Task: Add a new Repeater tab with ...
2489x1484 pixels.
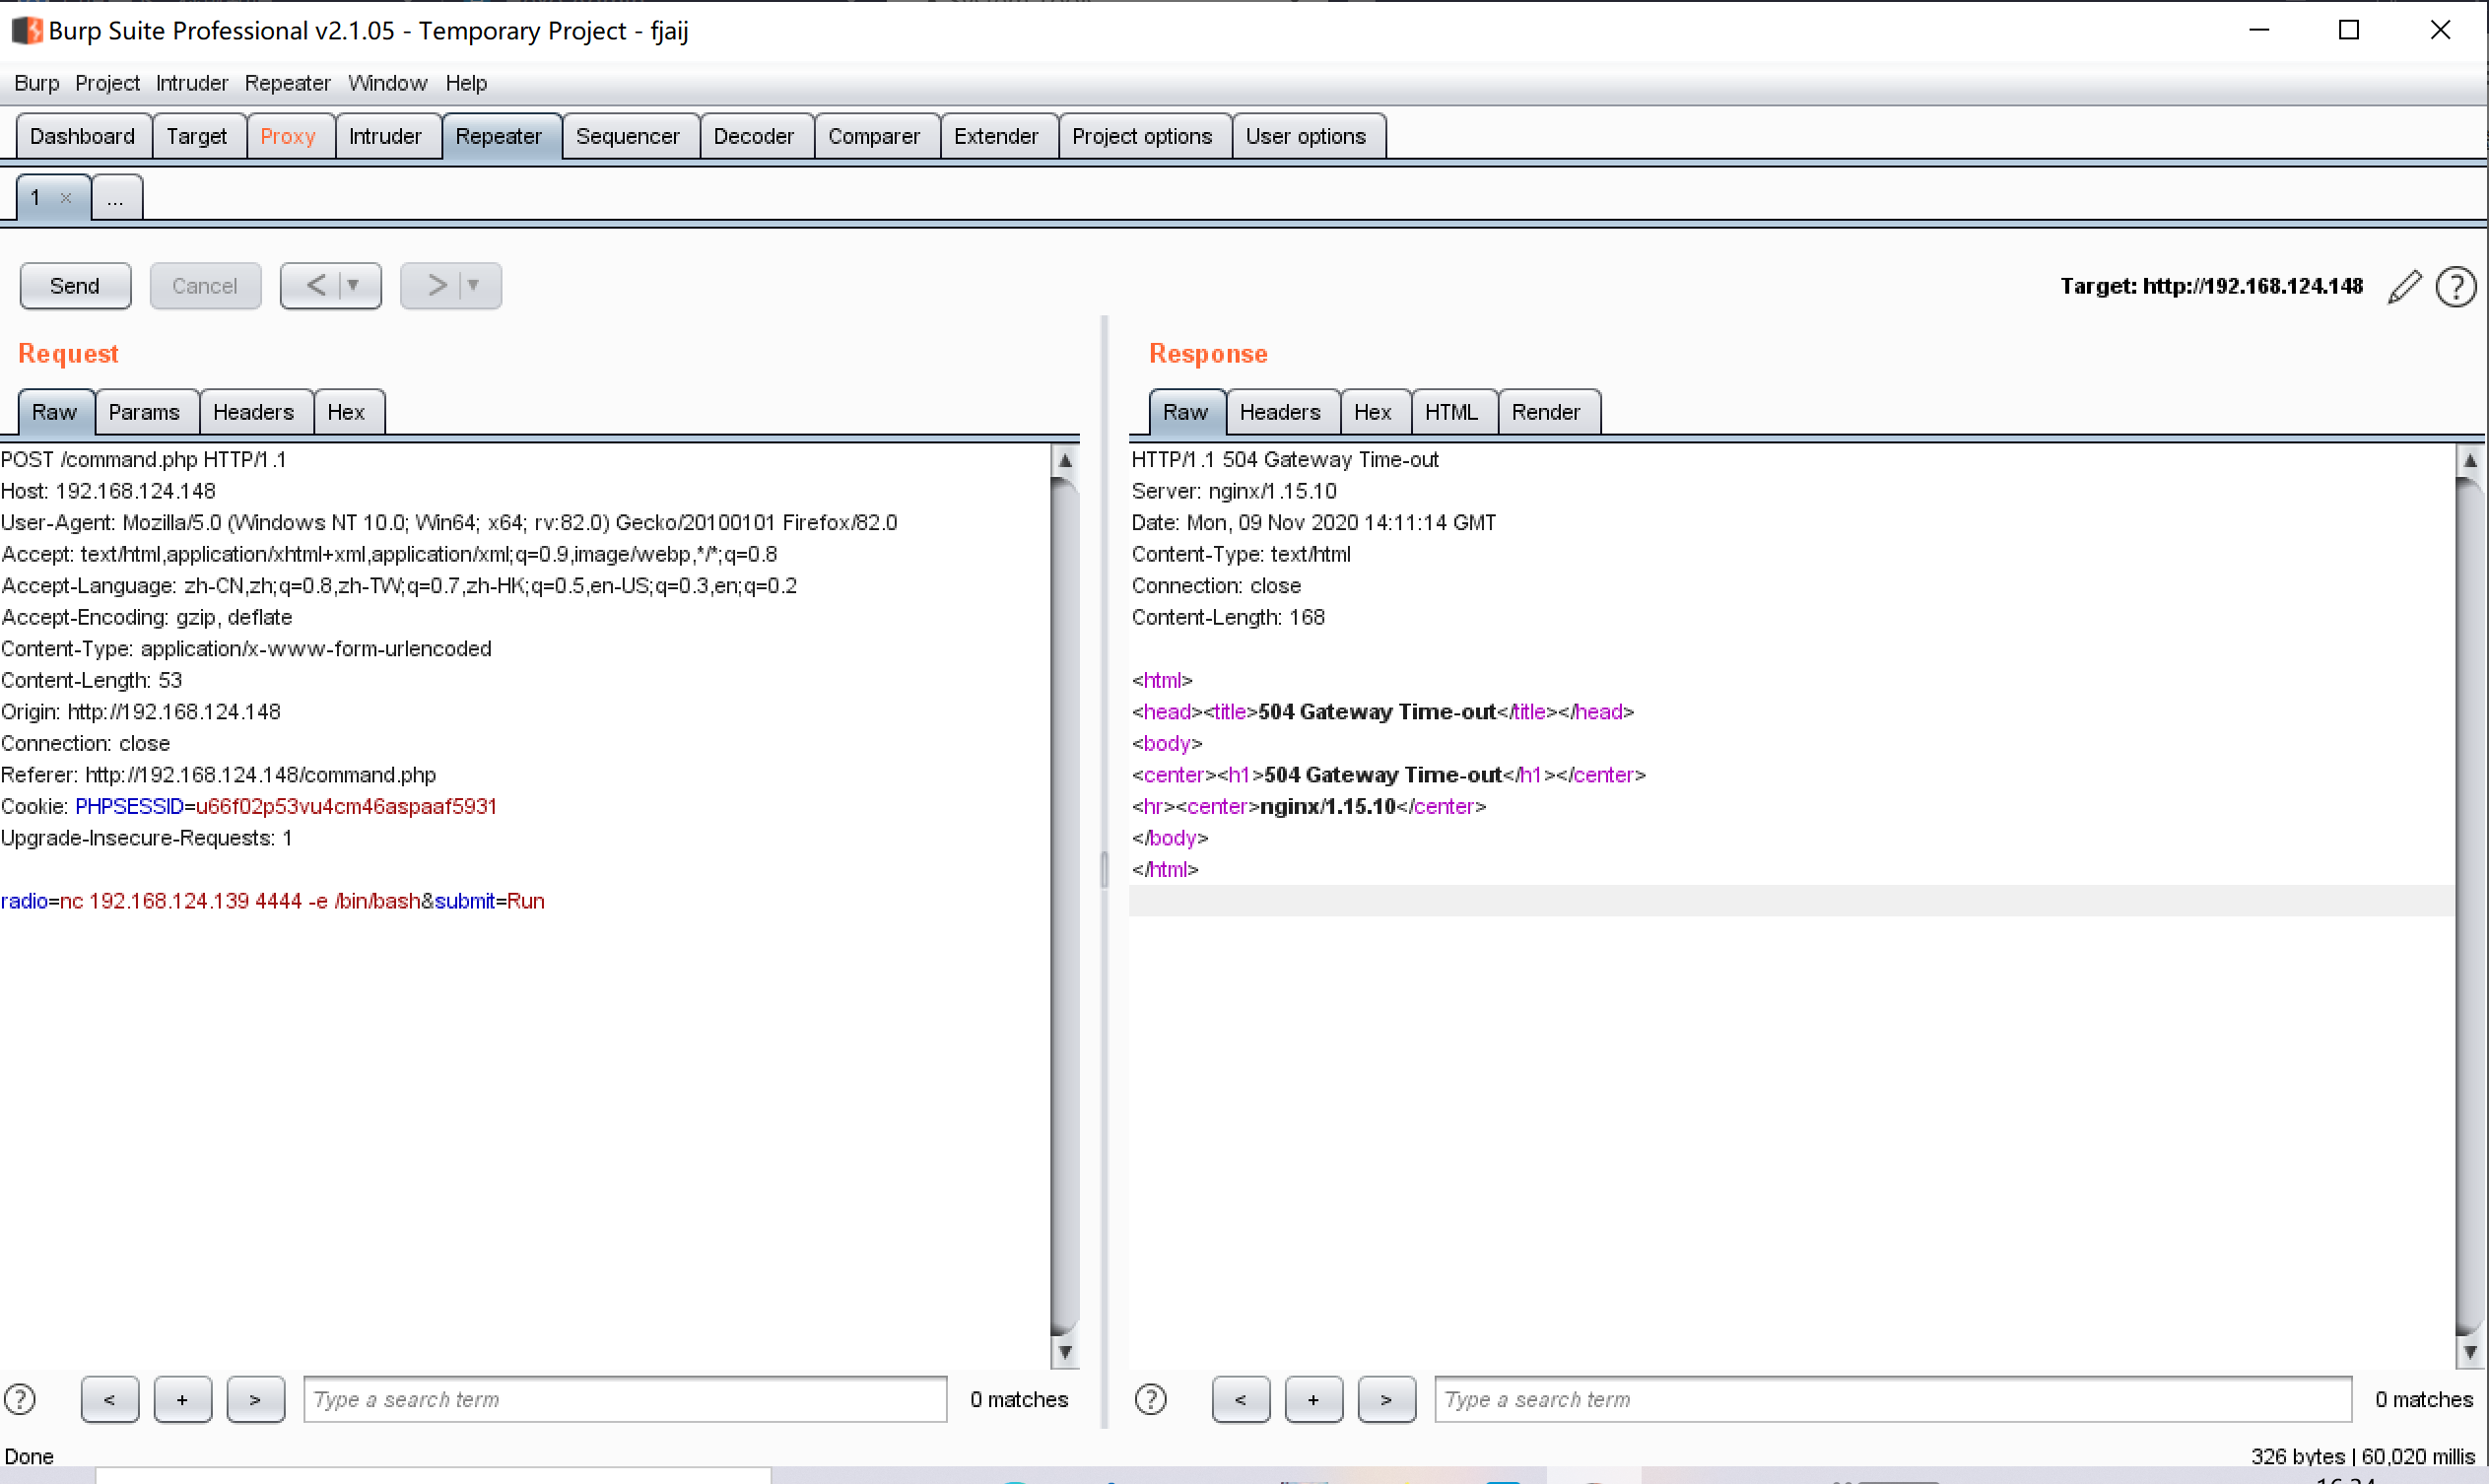Action: (116, 198)
